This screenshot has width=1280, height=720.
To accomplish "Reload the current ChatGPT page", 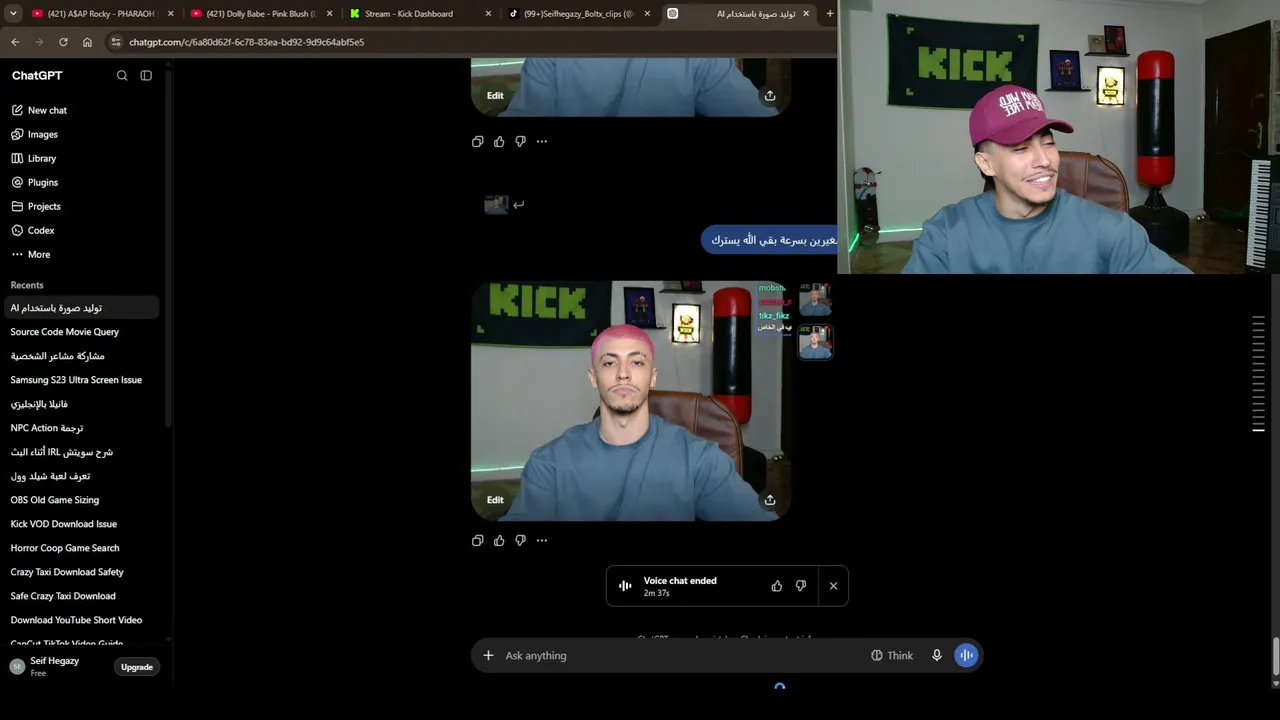I will pos(63,42).
